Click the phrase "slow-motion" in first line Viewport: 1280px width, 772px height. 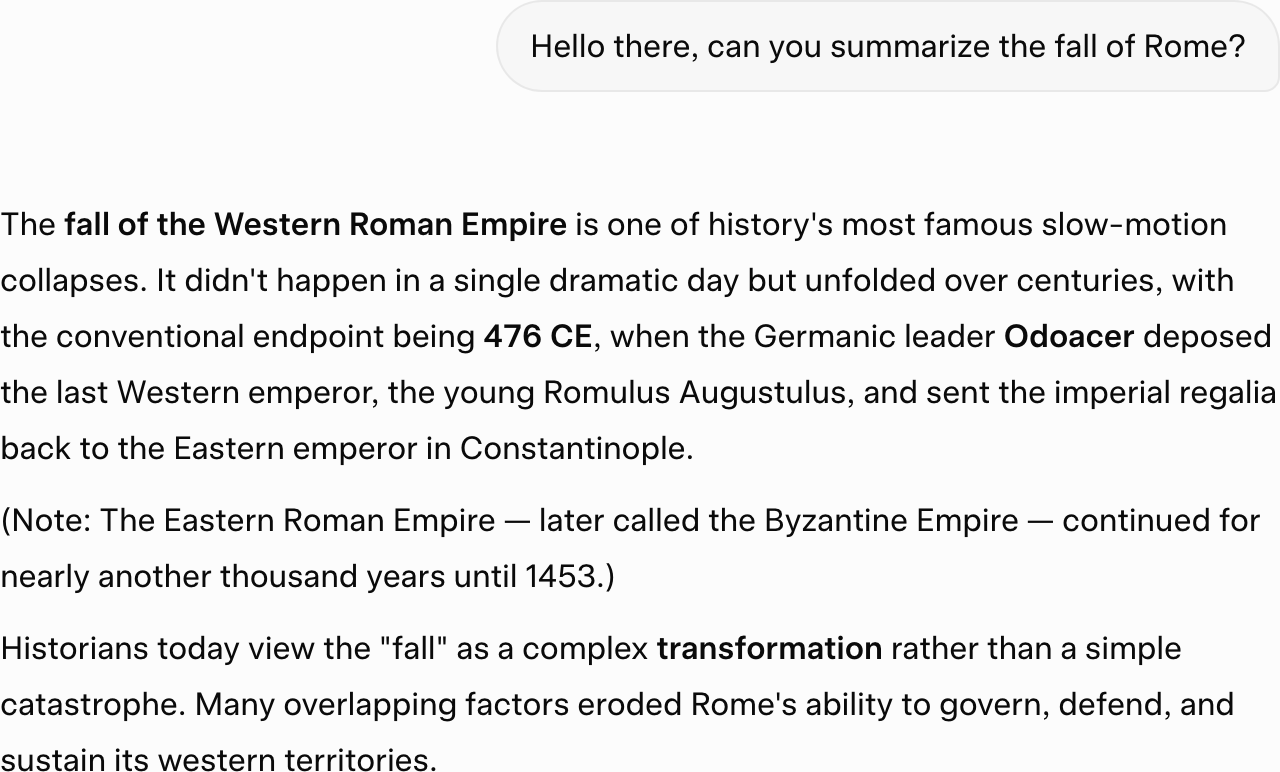pyautogui.click(x=1133, y=225)
